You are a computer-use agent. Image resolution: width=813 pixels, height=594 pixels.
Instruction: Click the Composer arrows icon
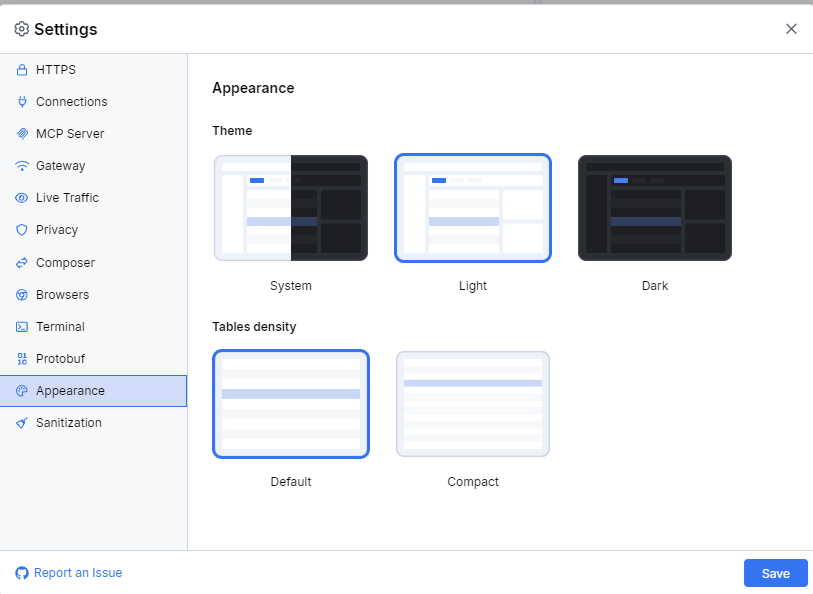coord(19,262)
